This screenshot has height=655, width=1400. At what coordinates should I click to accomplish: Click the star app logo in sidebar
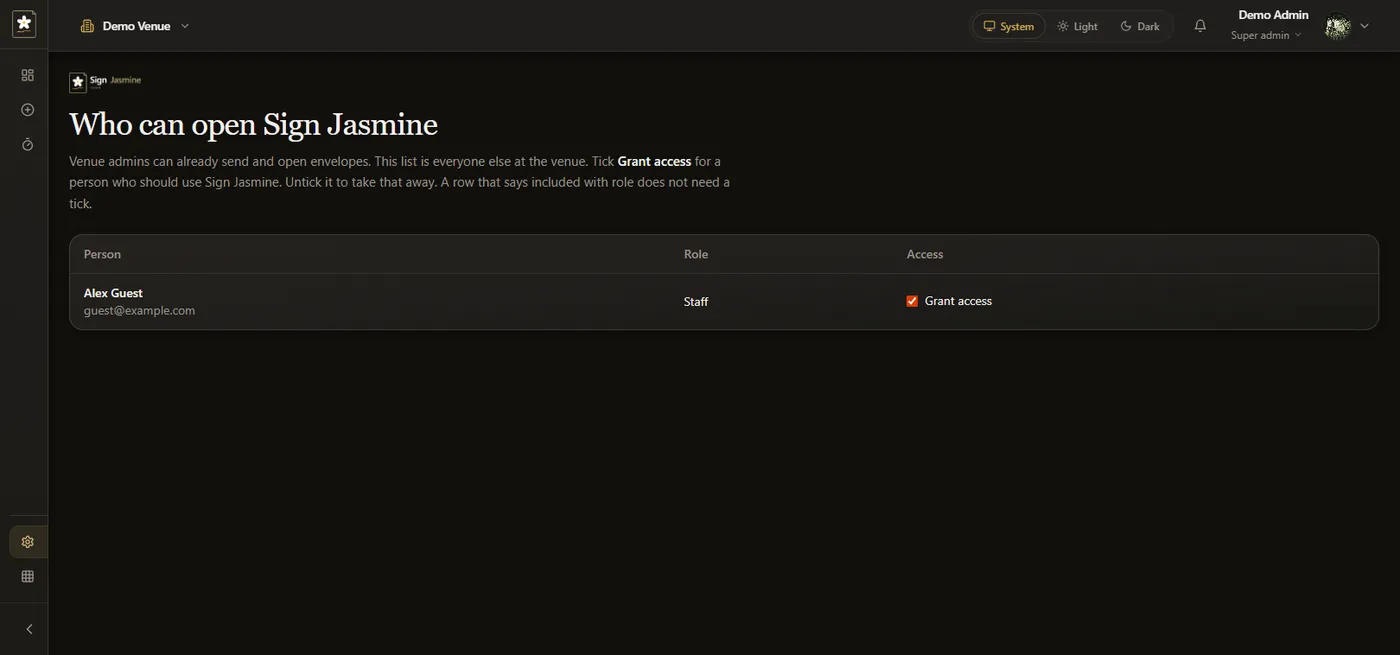coord(24,24)
